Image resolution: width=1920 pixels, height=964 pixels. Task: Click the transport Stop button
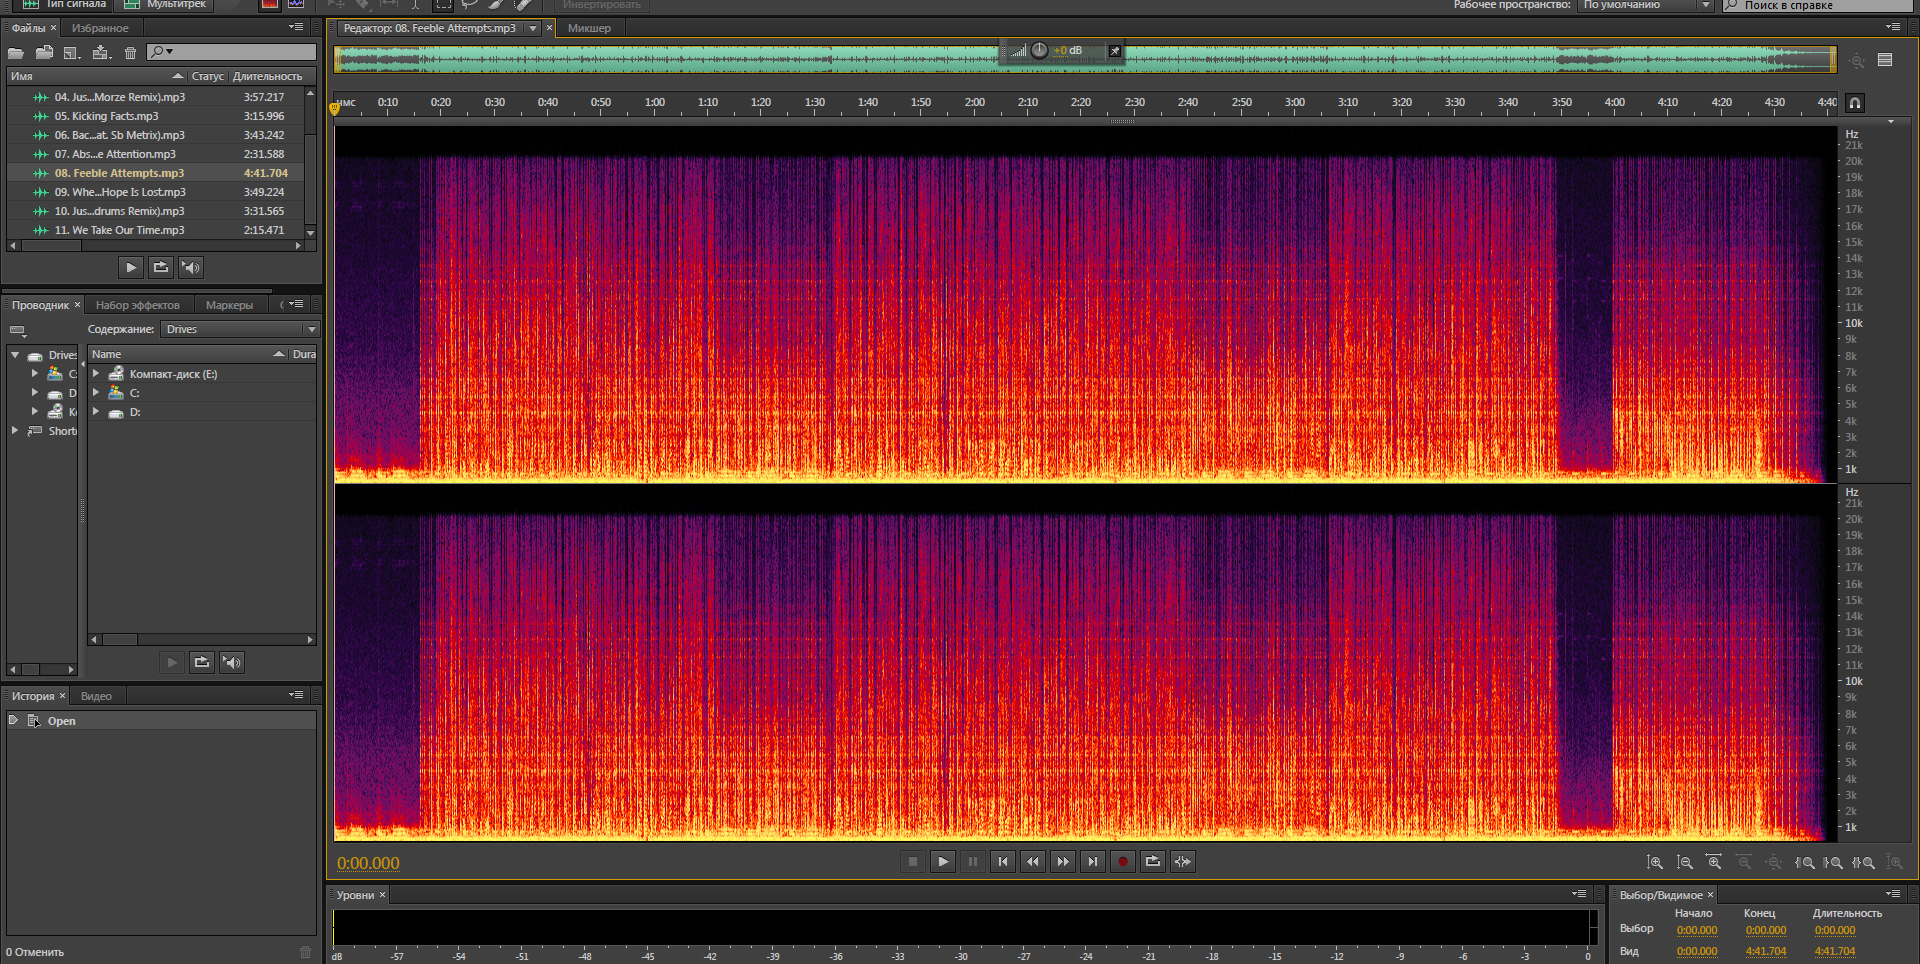[912, 861]
